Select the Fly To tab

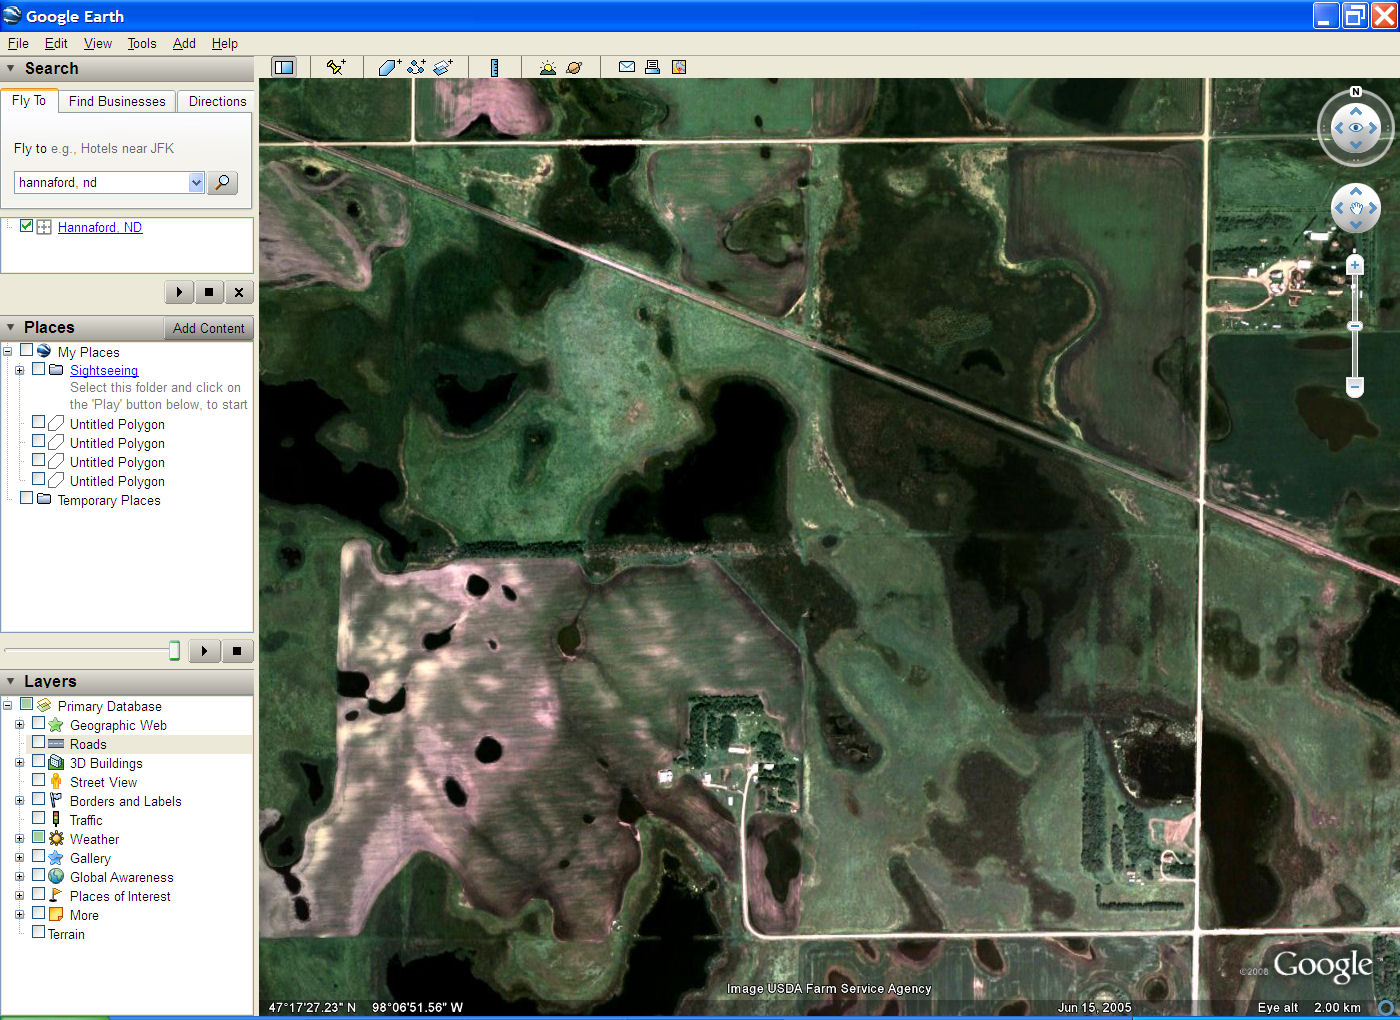tap(29, 100)
